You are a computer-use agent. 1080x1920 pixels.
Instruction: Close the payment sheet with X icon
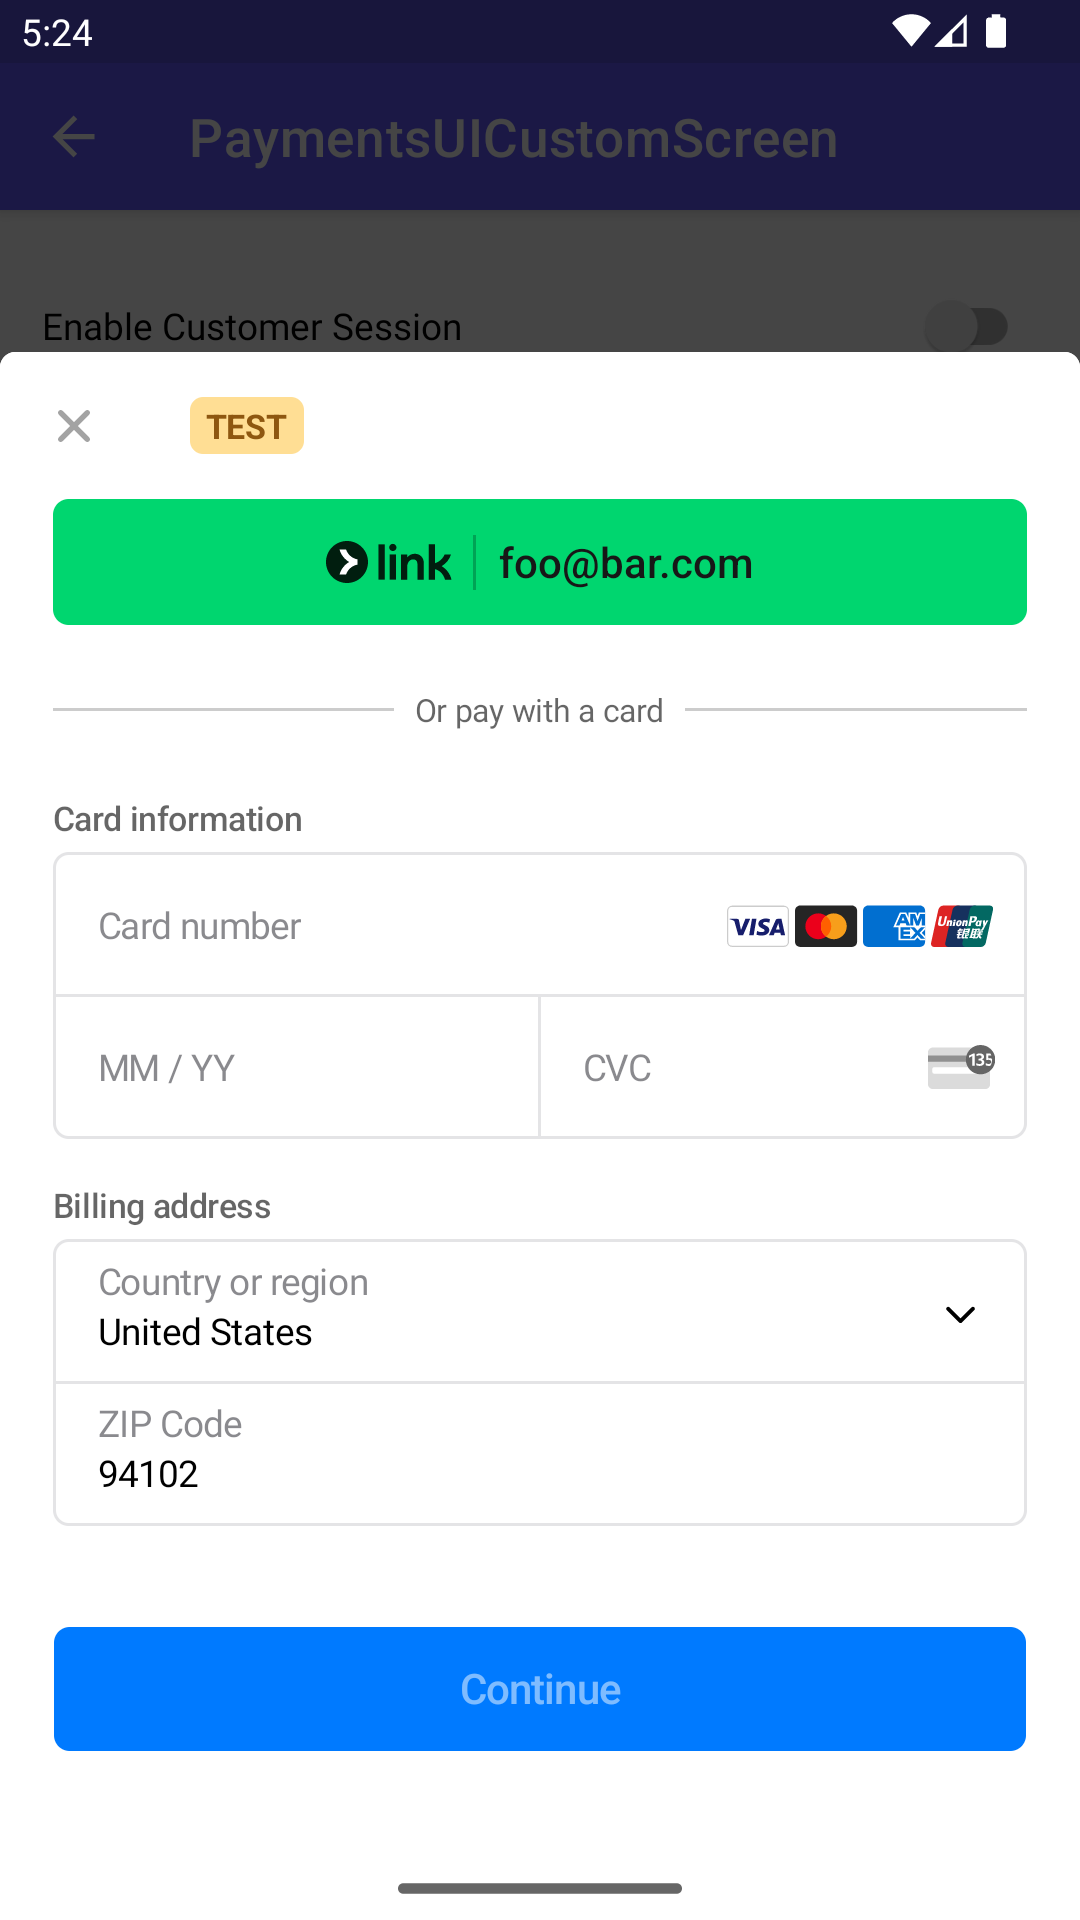click(74, 426)
